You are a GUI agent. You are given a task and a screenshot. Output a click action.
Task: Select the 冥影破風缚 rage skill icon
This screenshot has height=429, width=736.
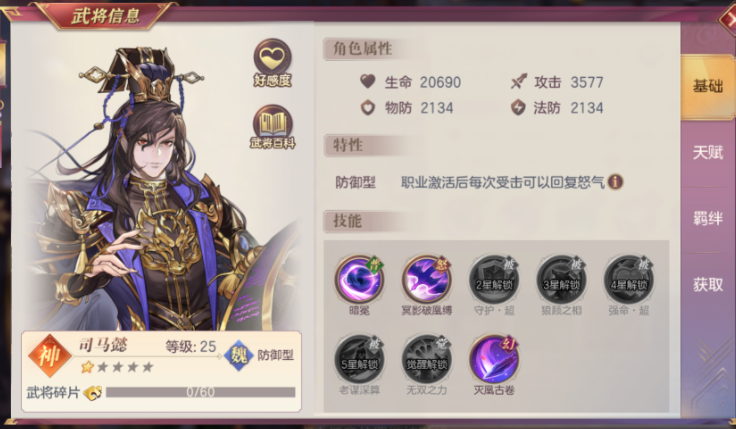point(427,279)
